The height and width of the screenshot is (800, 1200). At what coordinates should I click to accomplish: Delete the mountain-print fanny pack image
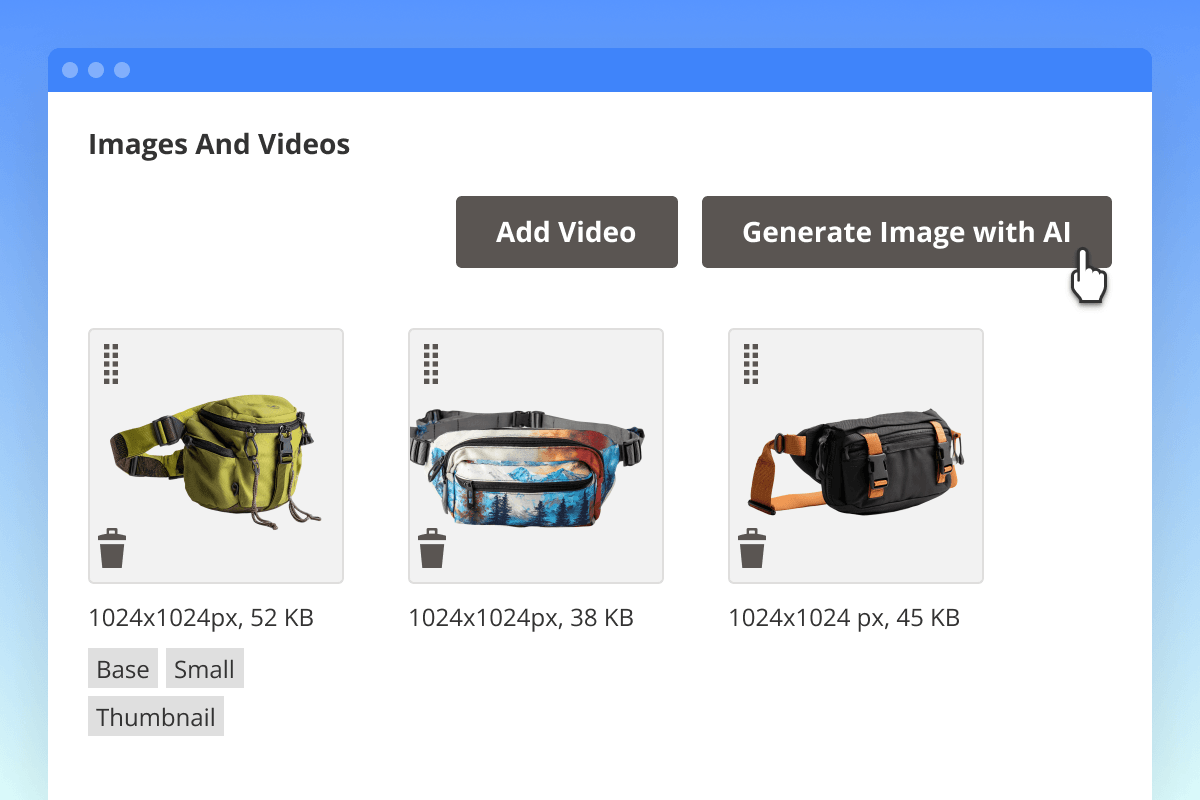432,549
